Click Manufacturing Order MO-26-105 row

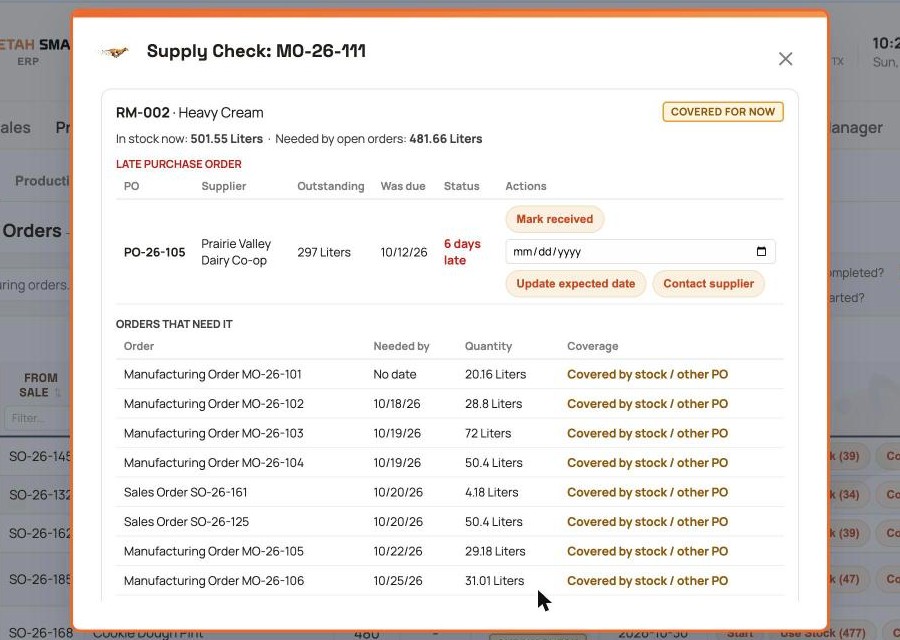[449, 551]
